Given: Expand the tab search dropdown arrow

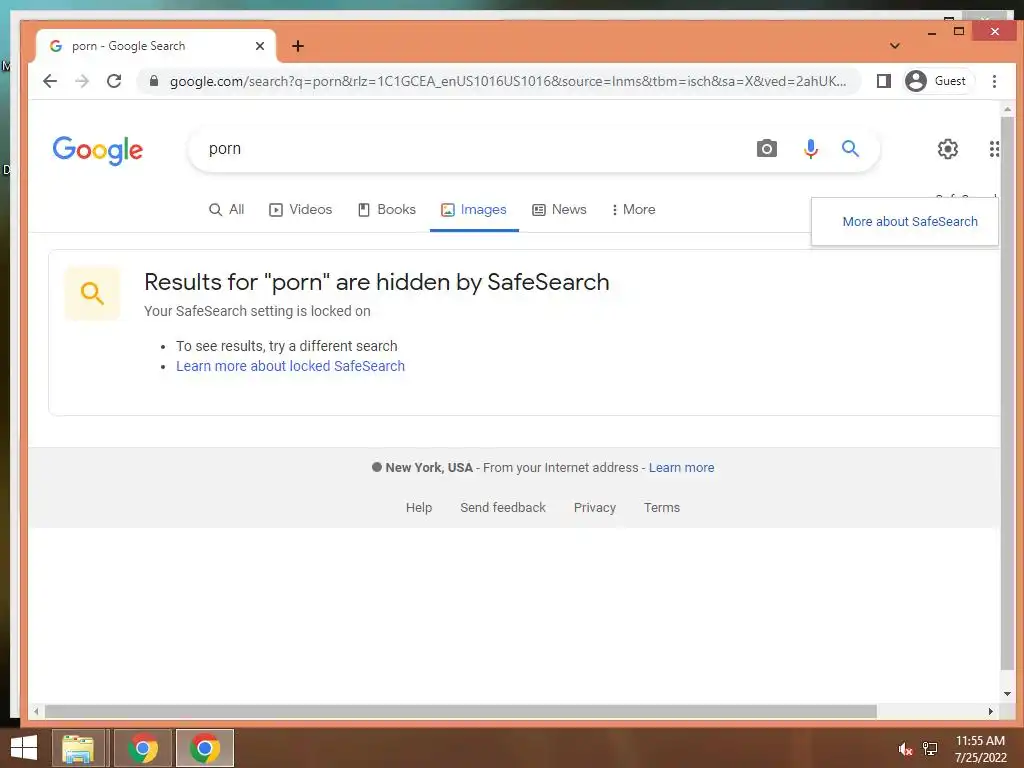Looking at the screenshot, I should (895, 46).
